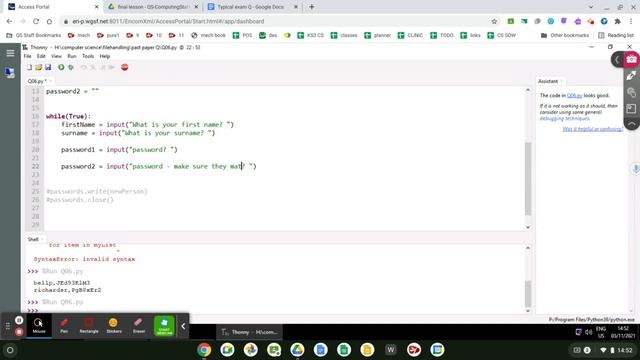Image resolution: width=640 pixels, height=360 pixels.
Task: Open the Chrome extensions puzzle icon
Action: click(x=618, y=21)
